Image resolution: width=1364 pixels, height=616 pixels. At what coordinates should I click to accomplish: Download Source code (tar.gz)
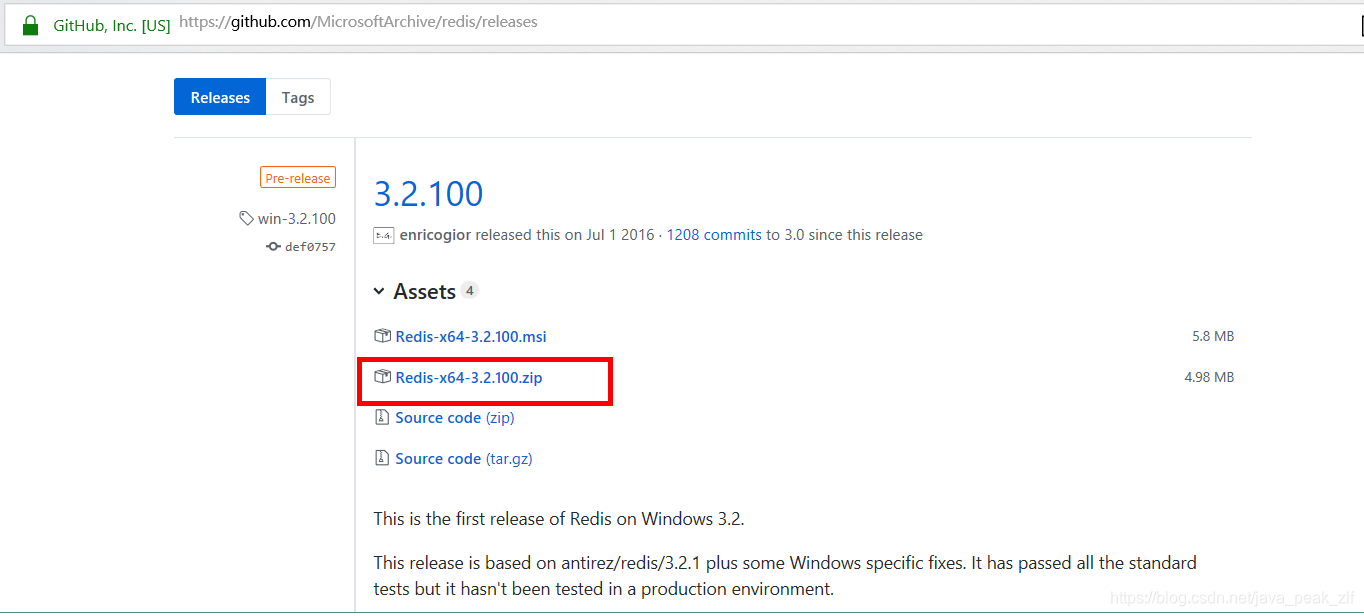(464, 459)
